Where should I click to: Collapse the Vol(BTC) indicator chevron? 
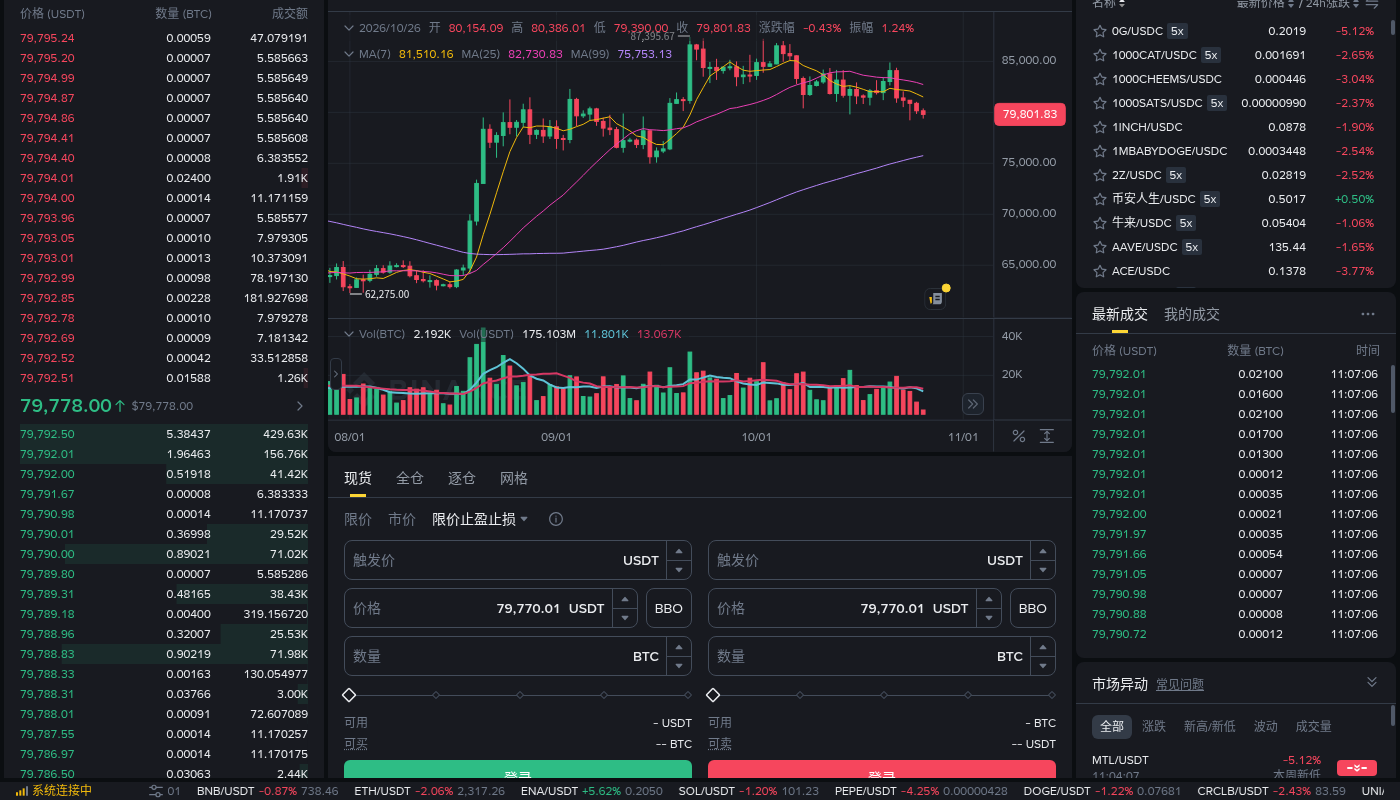[x=349, y=333]
